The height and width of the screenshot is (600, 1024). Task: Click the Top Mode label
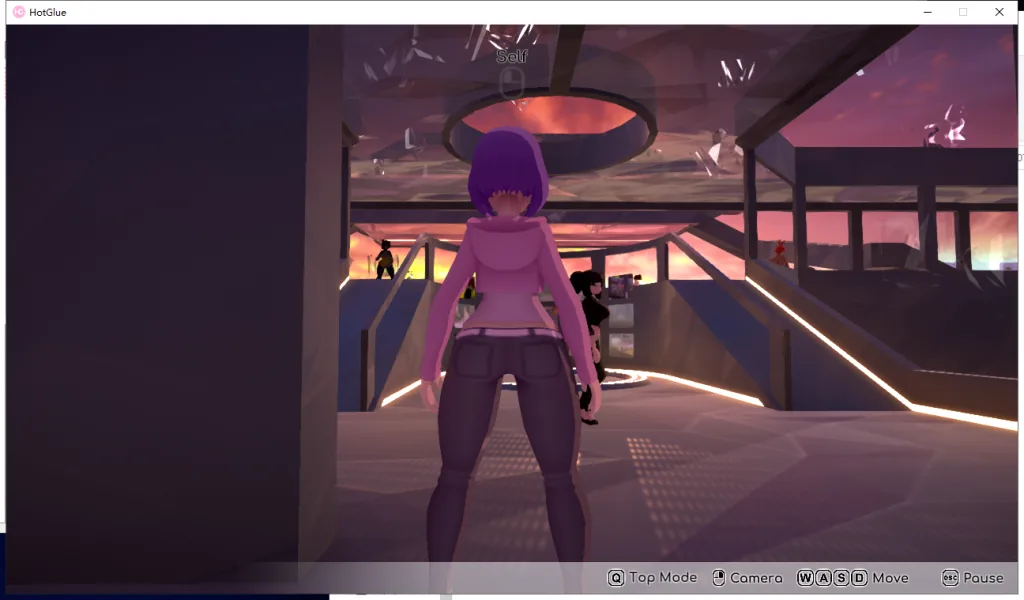tap(663, 578)
